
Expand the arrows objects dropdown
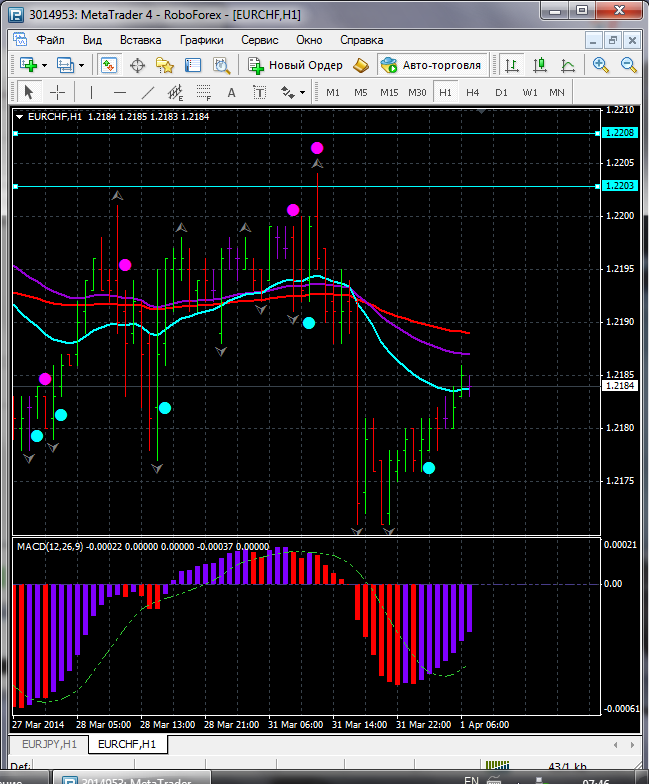(302, 92)
